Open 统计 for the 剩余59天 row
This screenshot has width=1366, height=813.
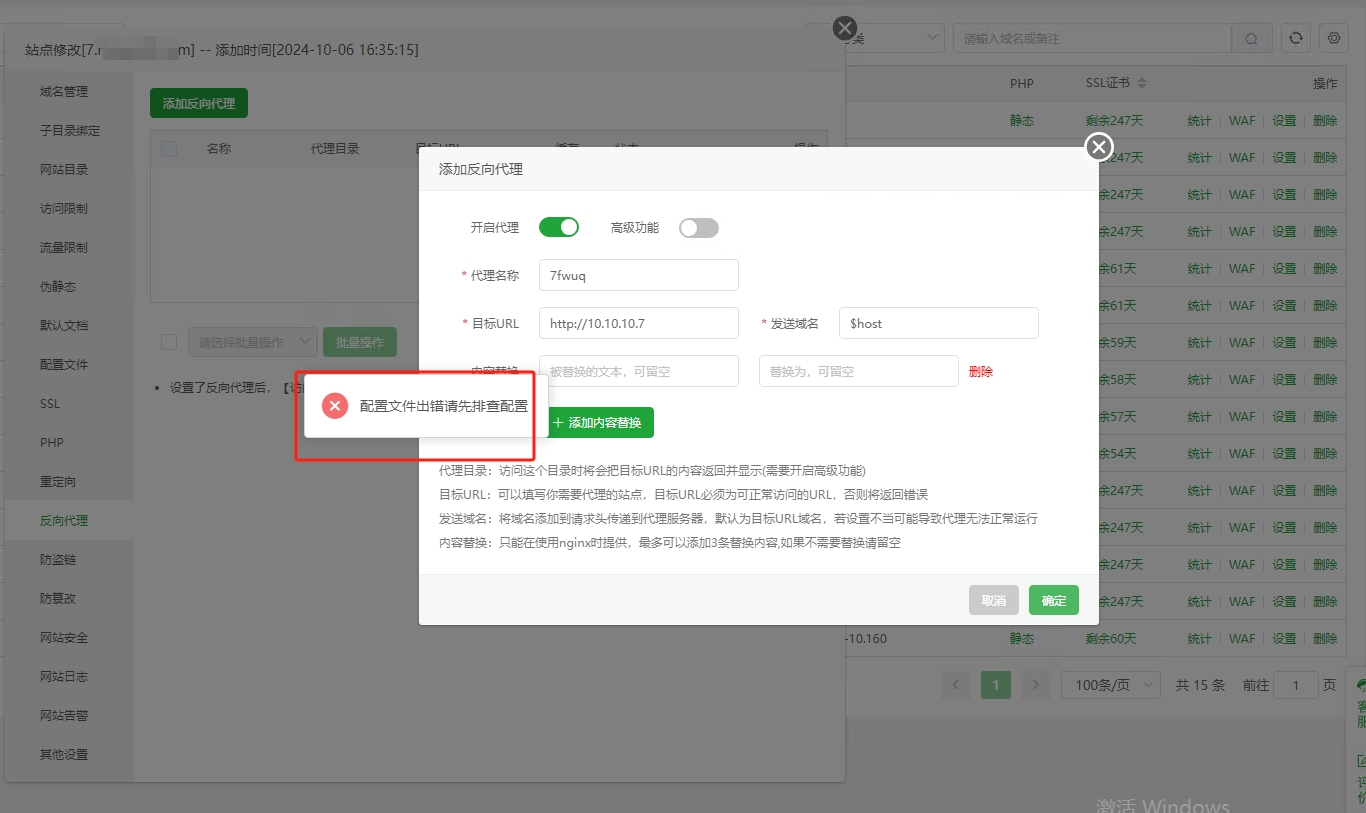click(1199, 342)
